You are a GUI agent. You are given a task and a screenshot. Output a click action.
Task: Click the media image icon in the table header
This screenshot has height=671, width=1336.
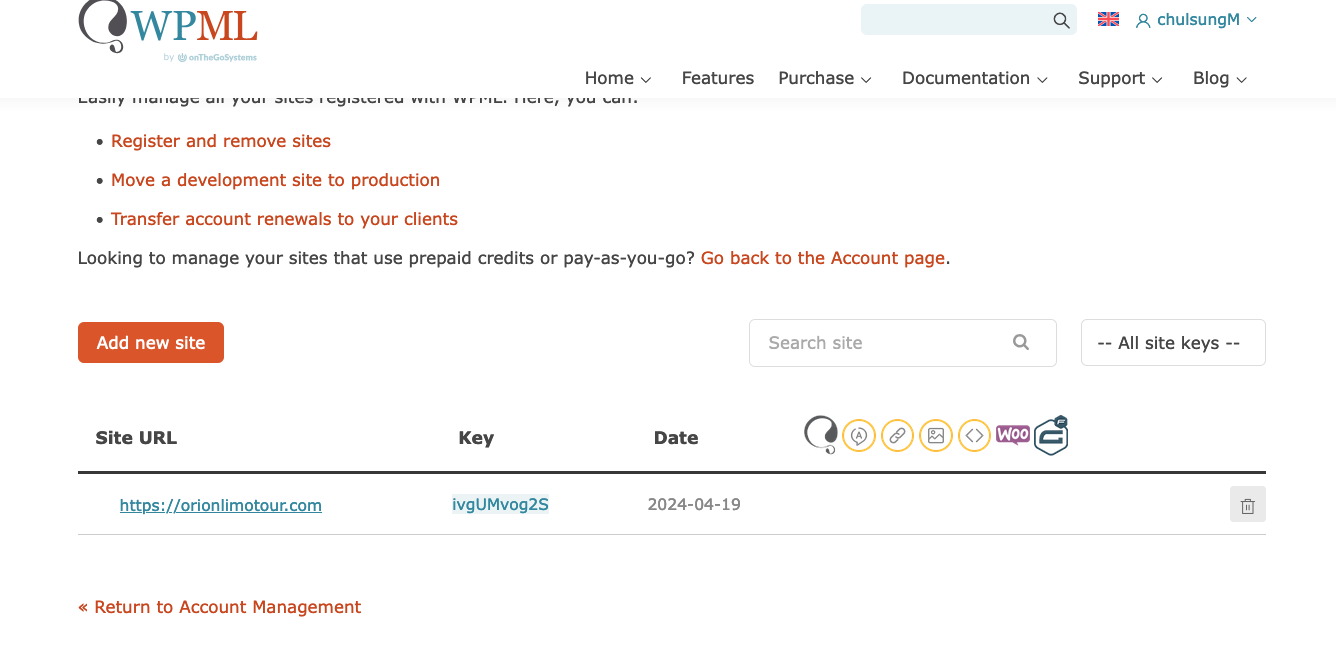(x=935, y=436)
